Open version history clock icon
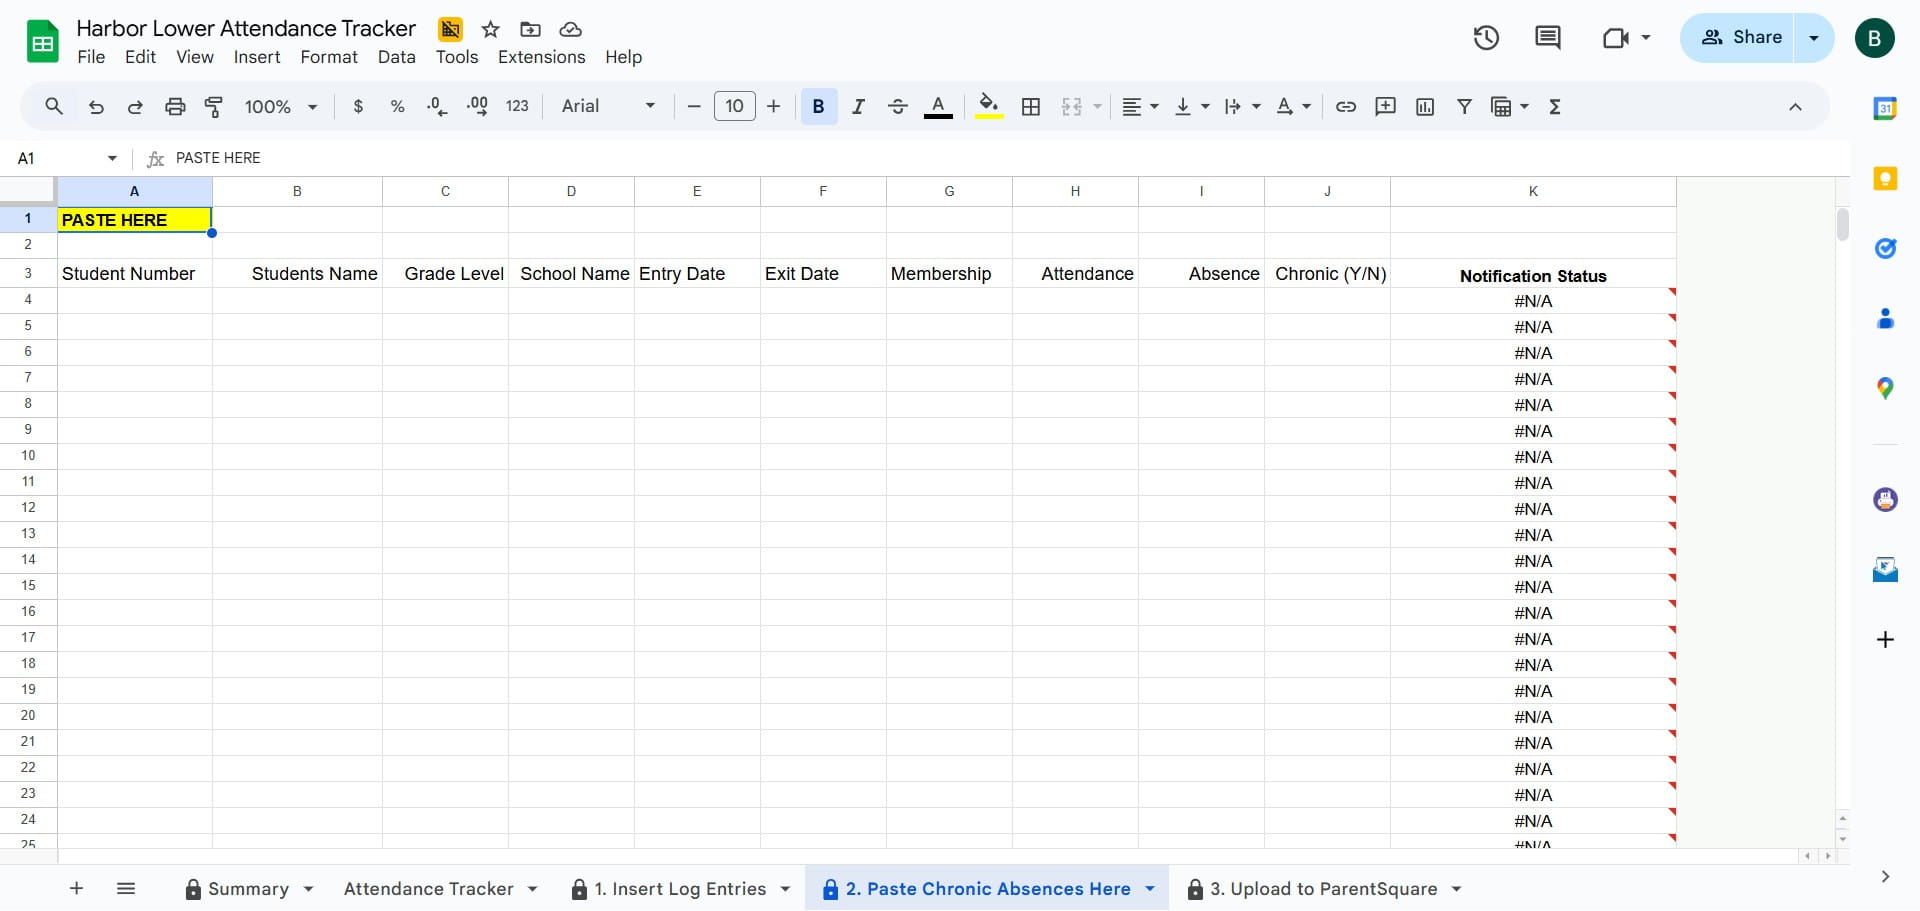This screenshot has height=911, width=1920. (x=1486, y=38)
